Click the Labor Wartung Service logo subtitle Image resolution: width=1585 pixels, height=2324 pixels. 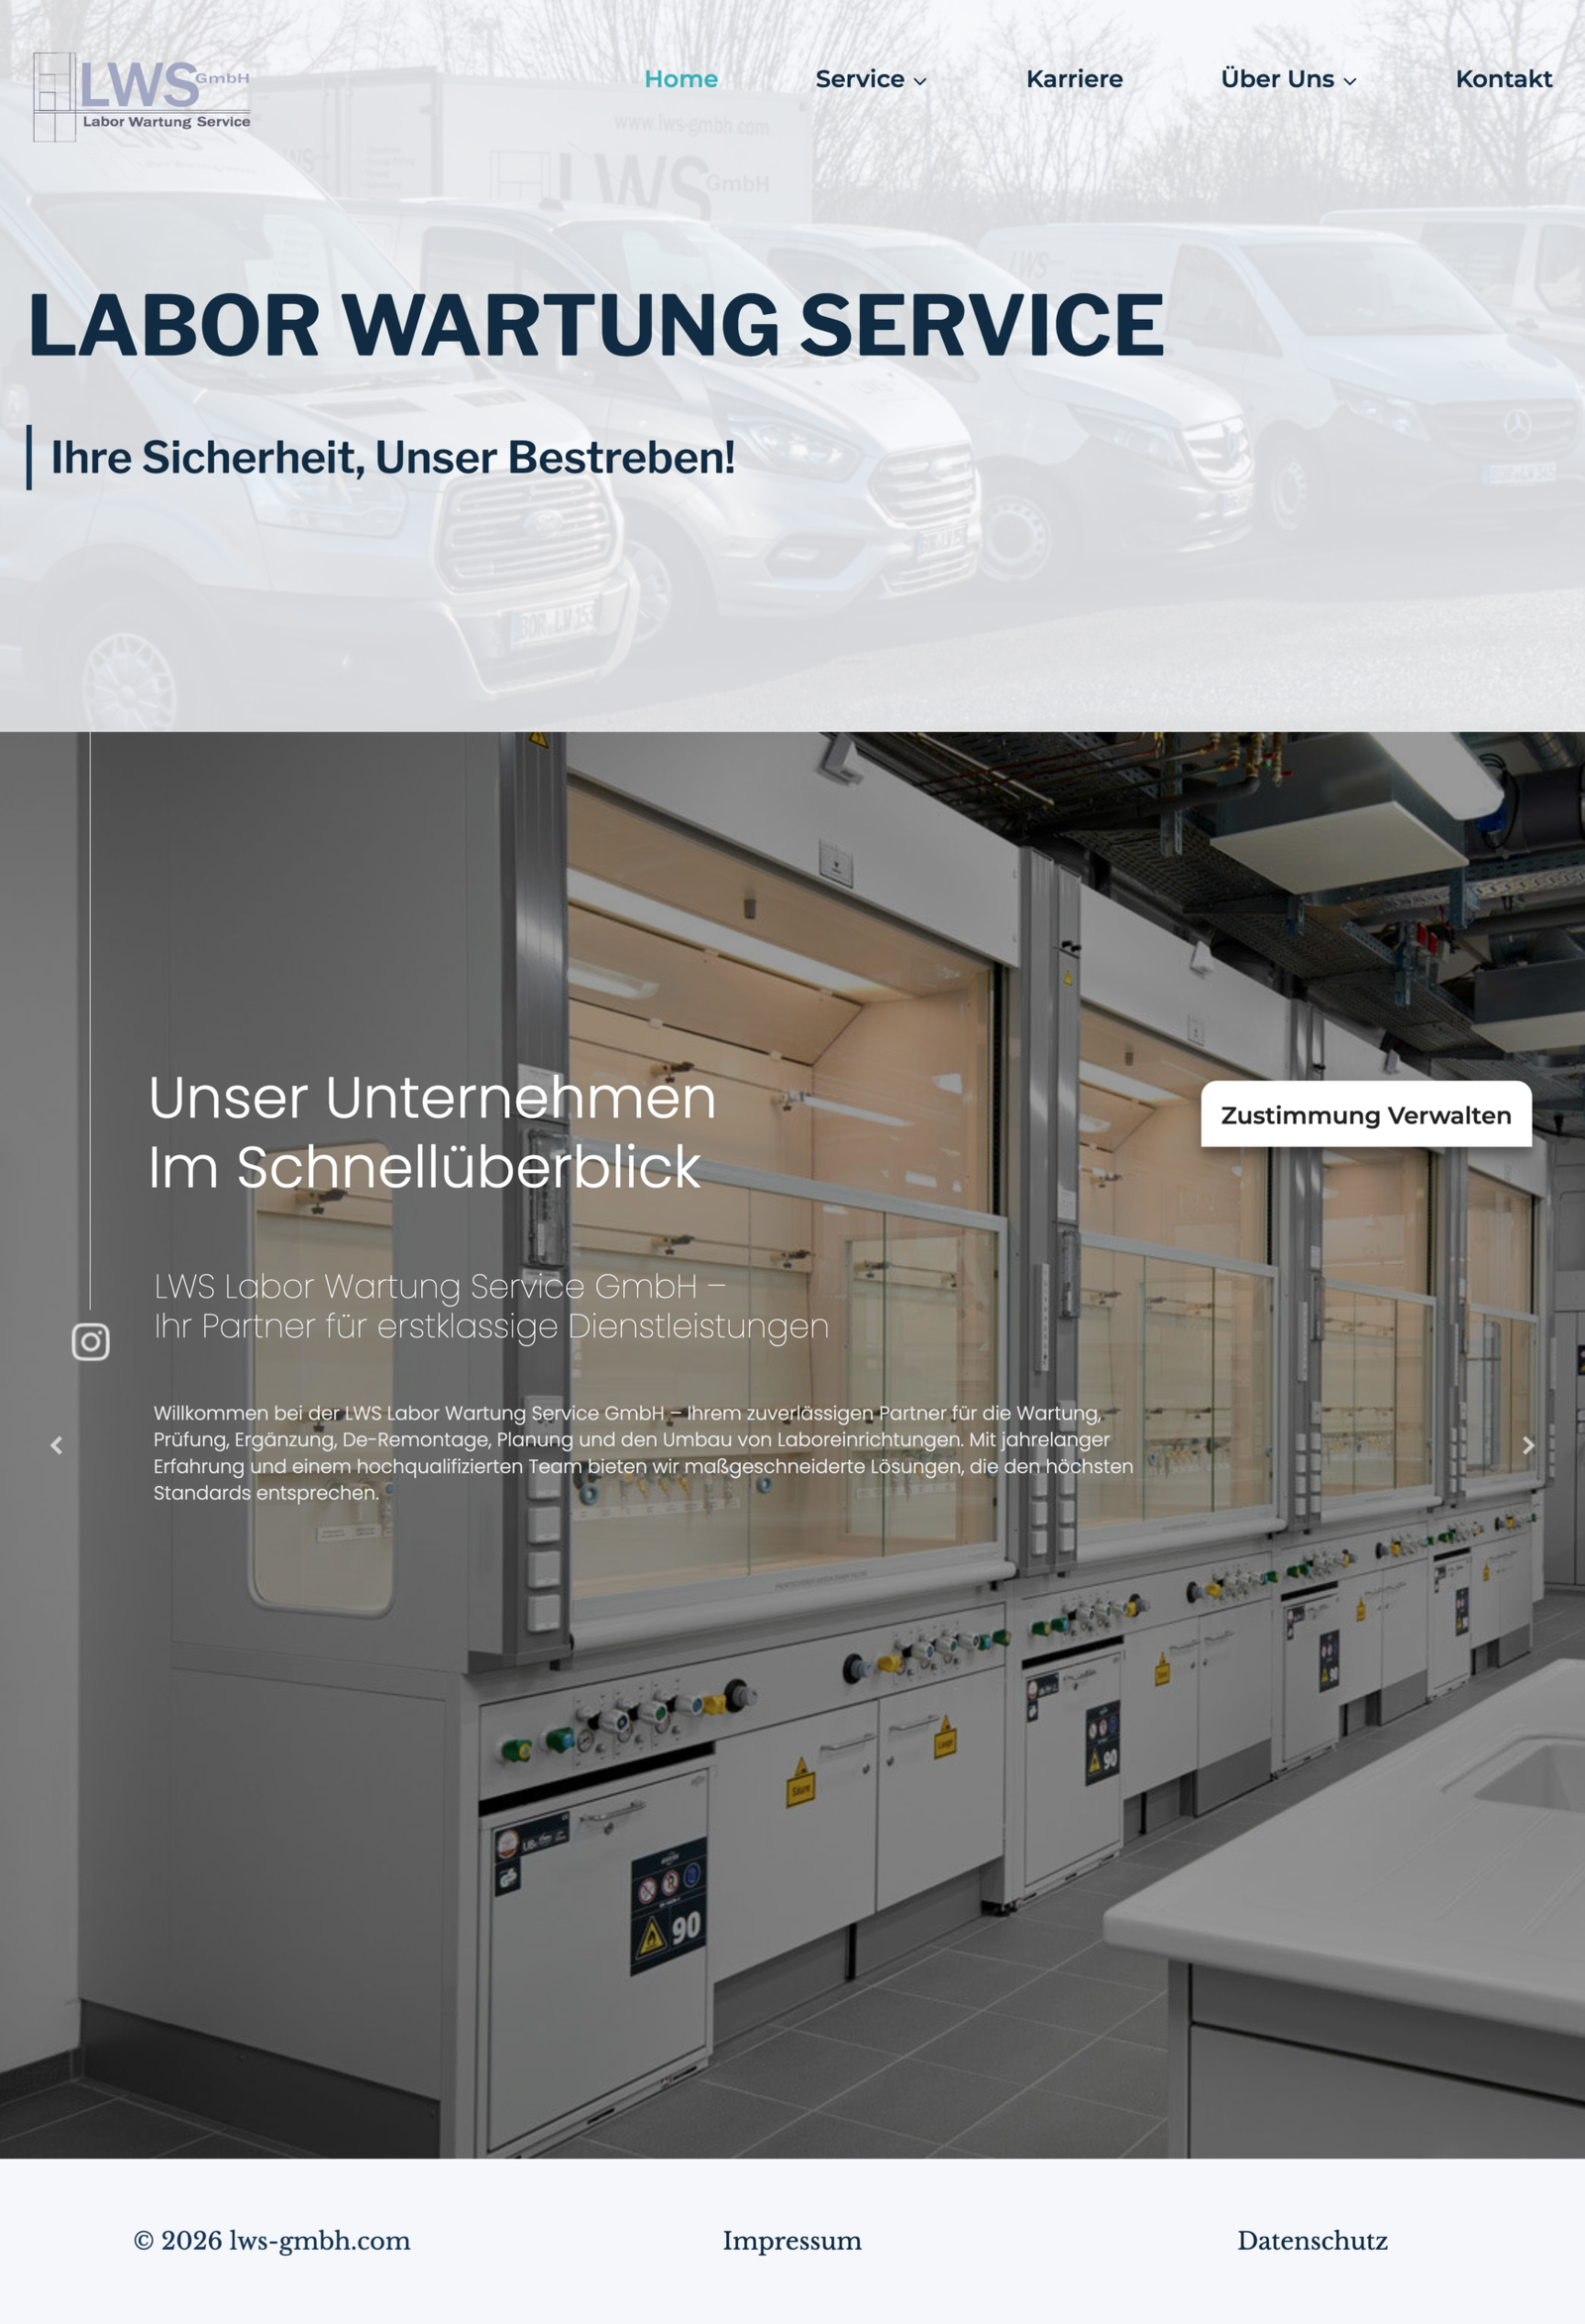[x=166, y=121]
